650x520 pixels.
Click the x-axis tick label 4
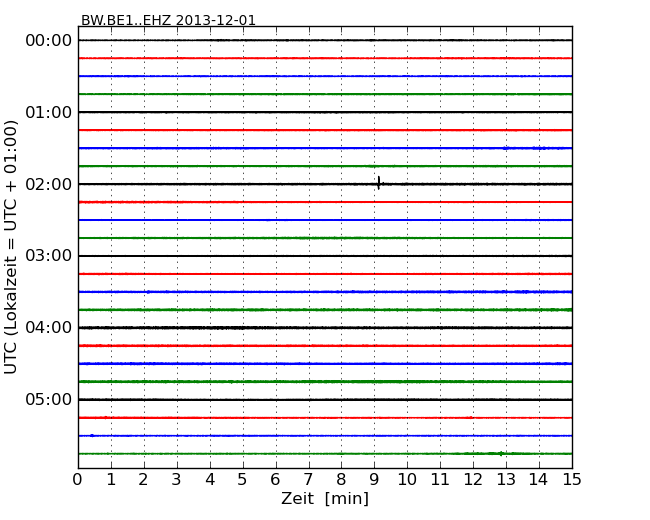[x=210, y=480]
